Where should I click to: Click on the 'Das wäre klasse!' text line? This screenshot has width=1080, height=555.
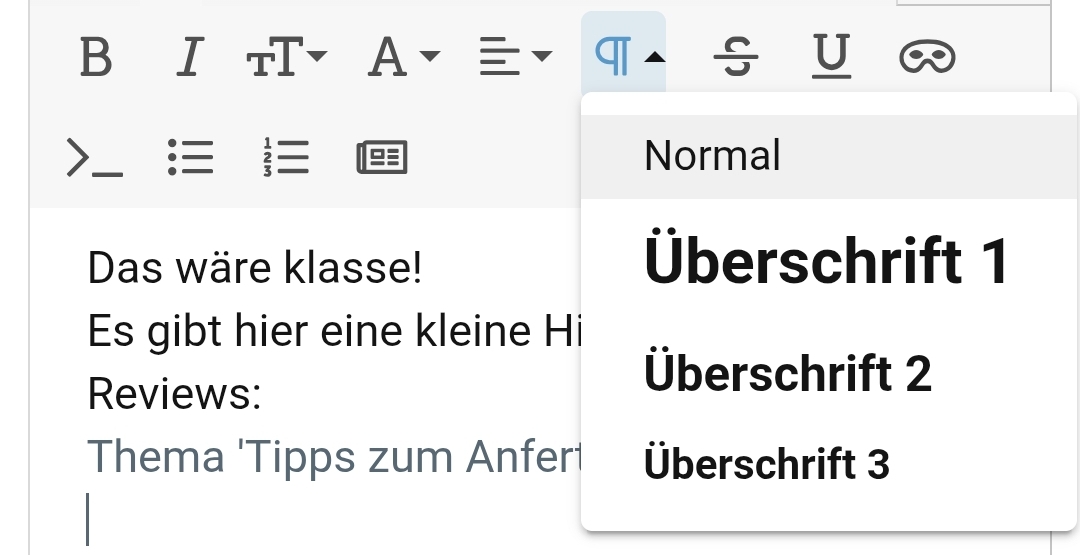pos(255,268)
